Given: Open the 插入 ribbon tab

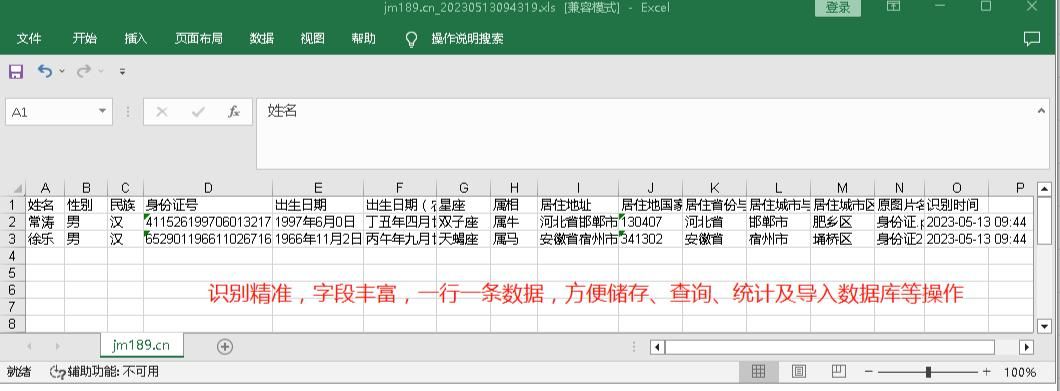Looking at the screenshot, I should (x=135, y=39).
